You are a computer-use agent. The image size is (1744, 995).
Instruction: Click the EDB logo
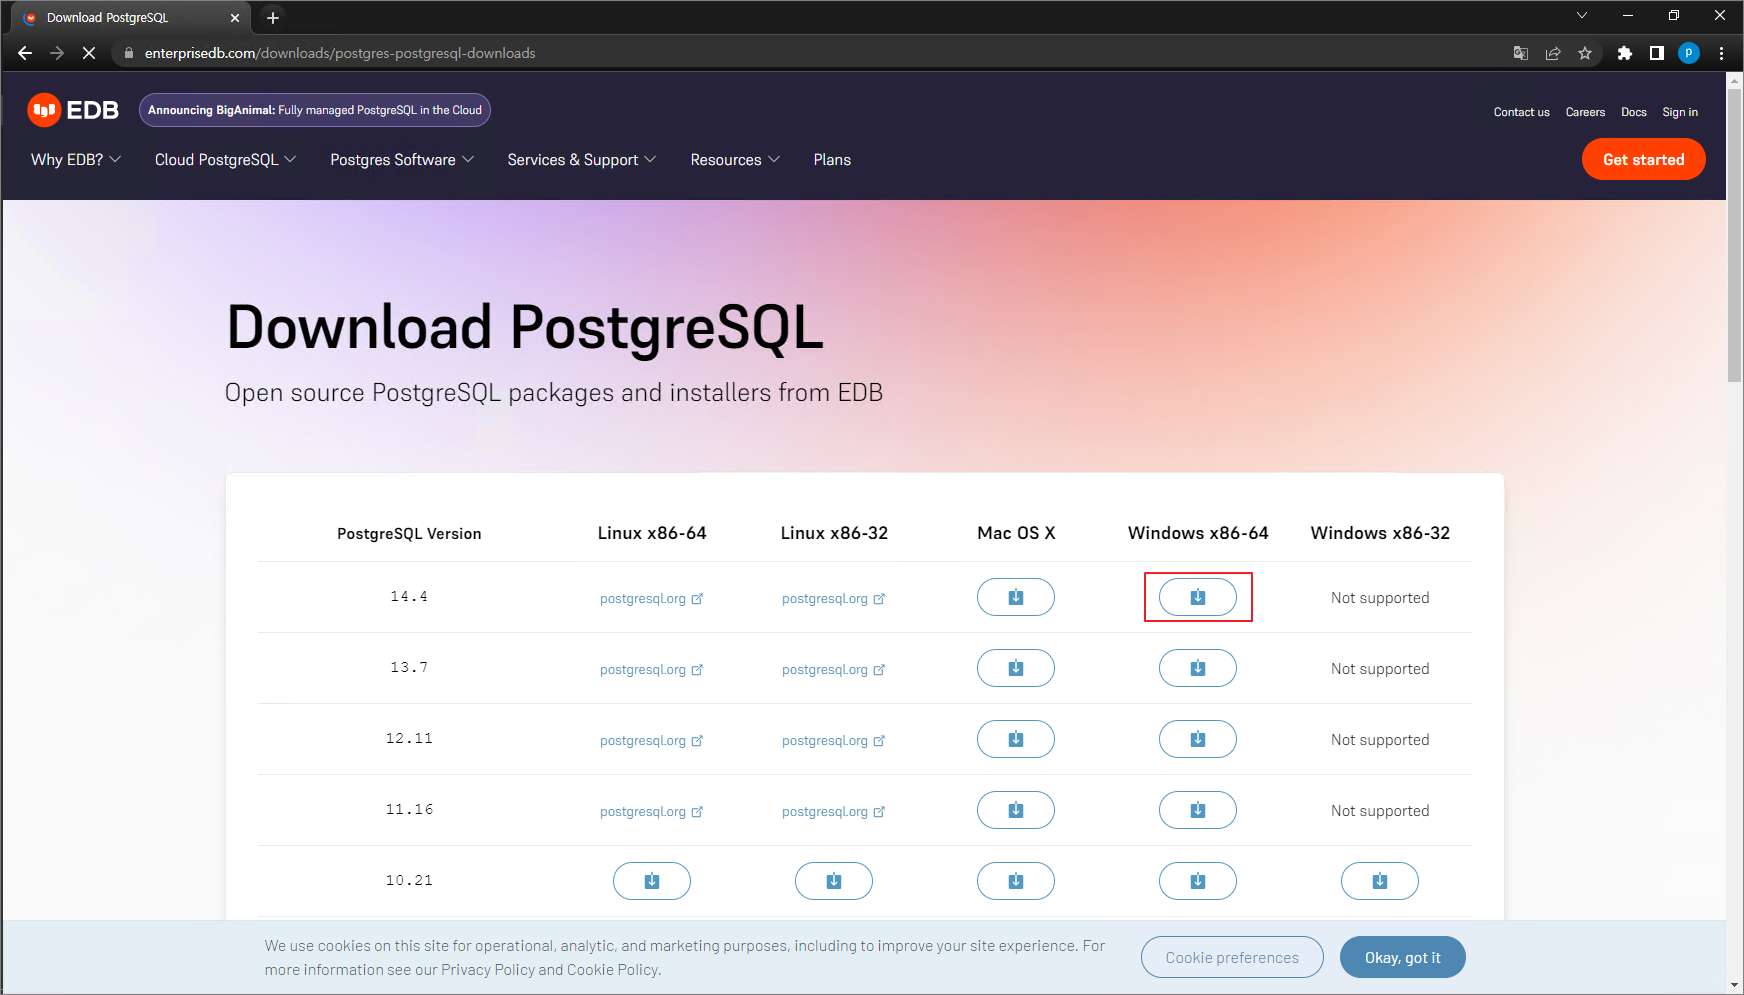pos(73,110)
